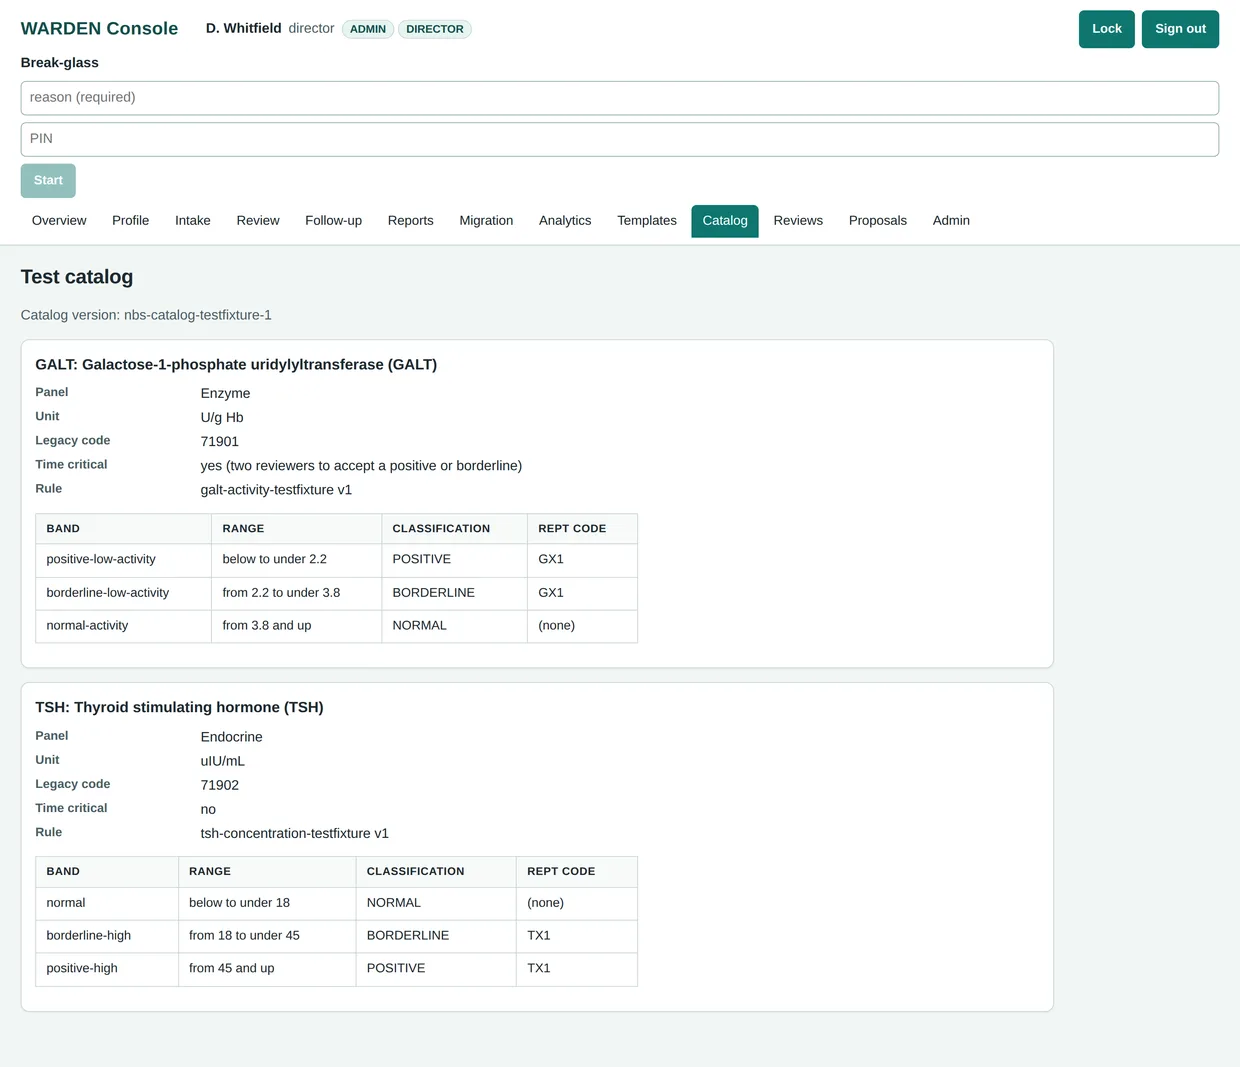Focus the reason (required) field
1240x1067 pixels.
click(x=620, y=98)
